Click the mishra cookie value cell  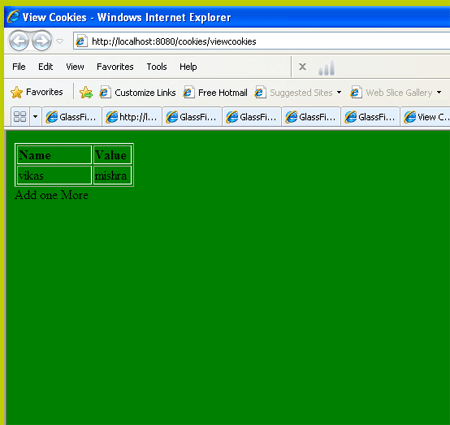[112, 175]
